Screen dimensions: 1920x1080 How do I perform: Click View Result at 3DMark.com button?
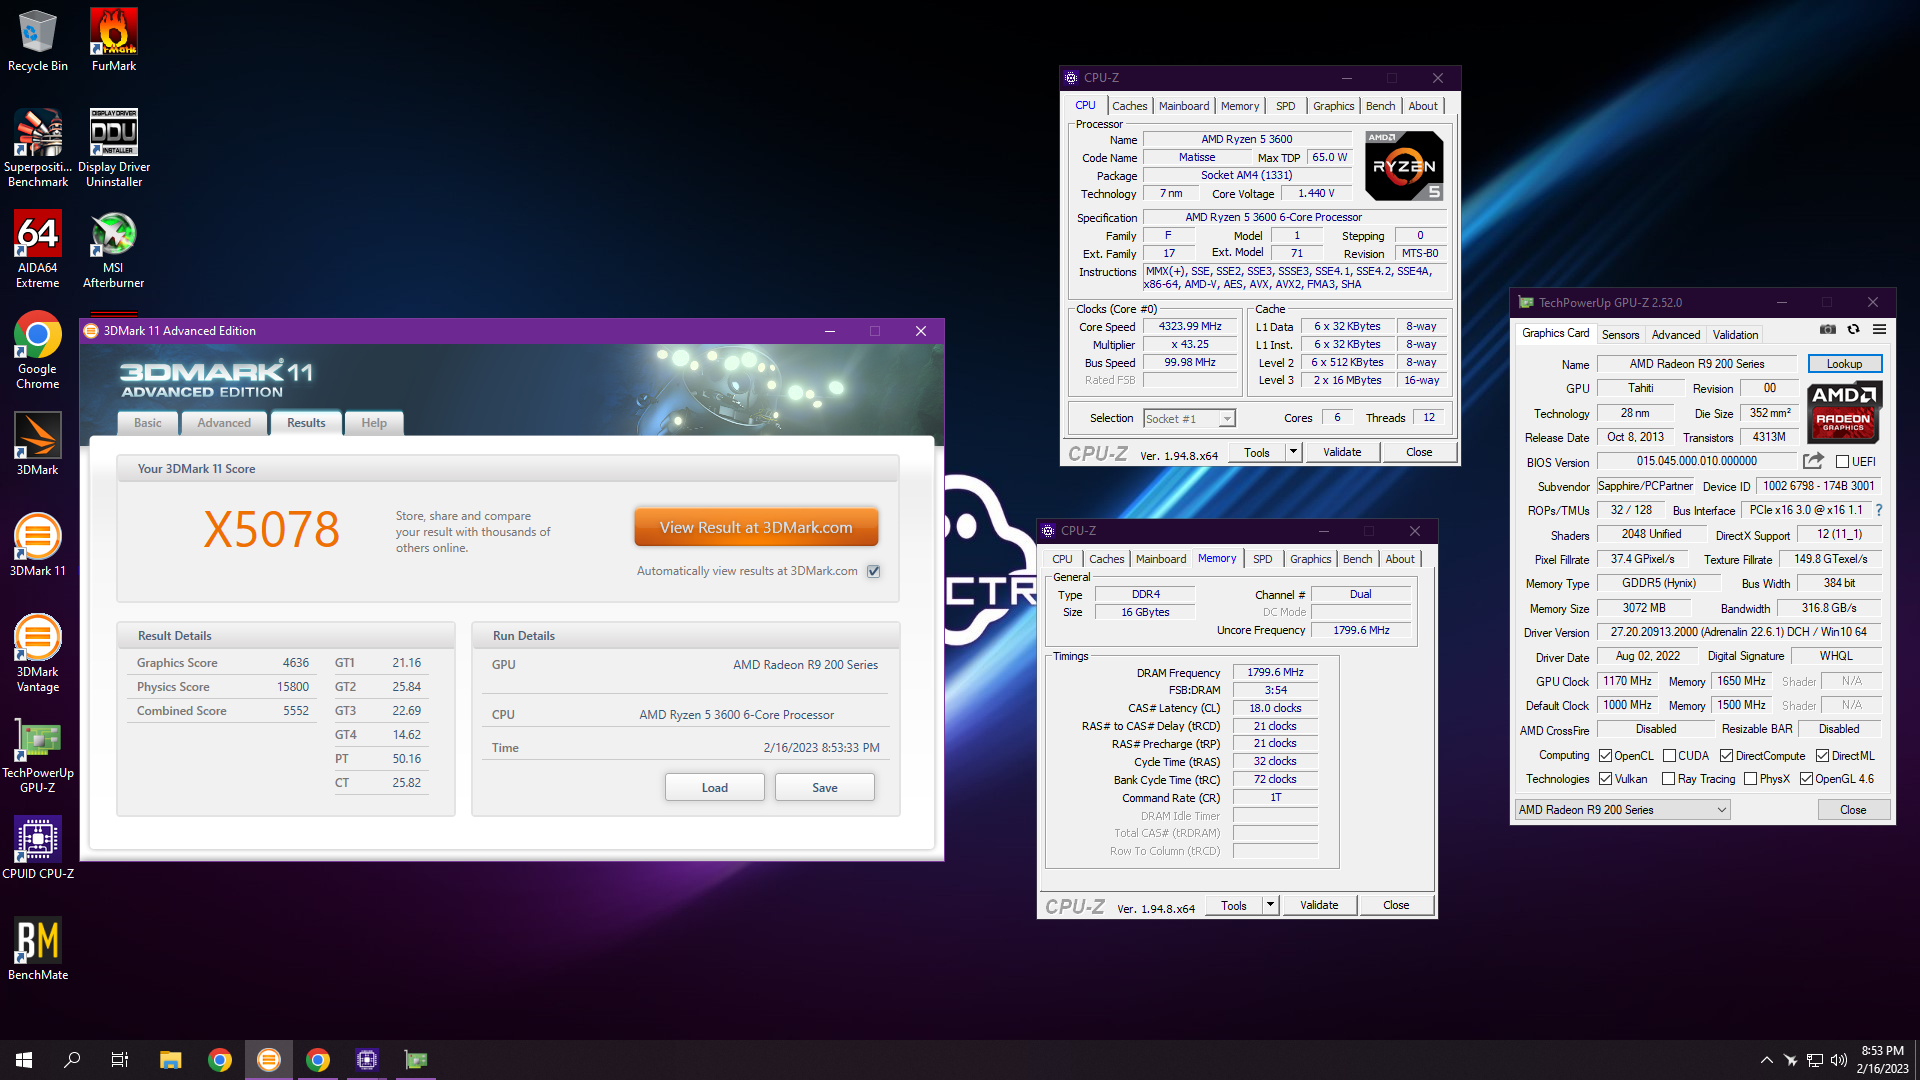(x=756, y=527)
